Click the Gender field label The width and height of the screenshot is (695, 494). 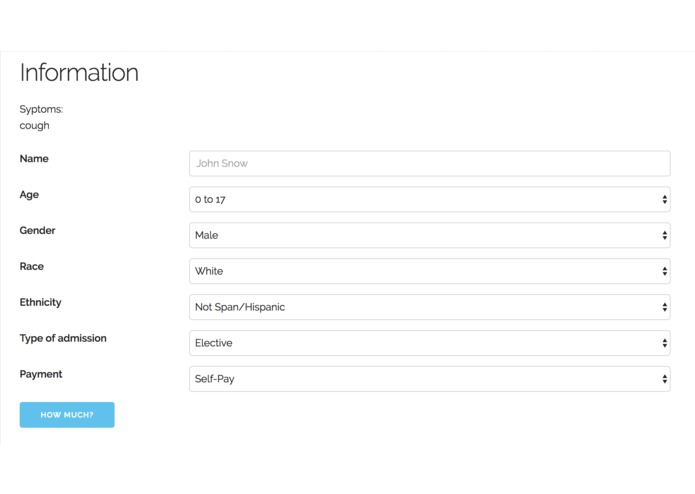pos(37,230)
